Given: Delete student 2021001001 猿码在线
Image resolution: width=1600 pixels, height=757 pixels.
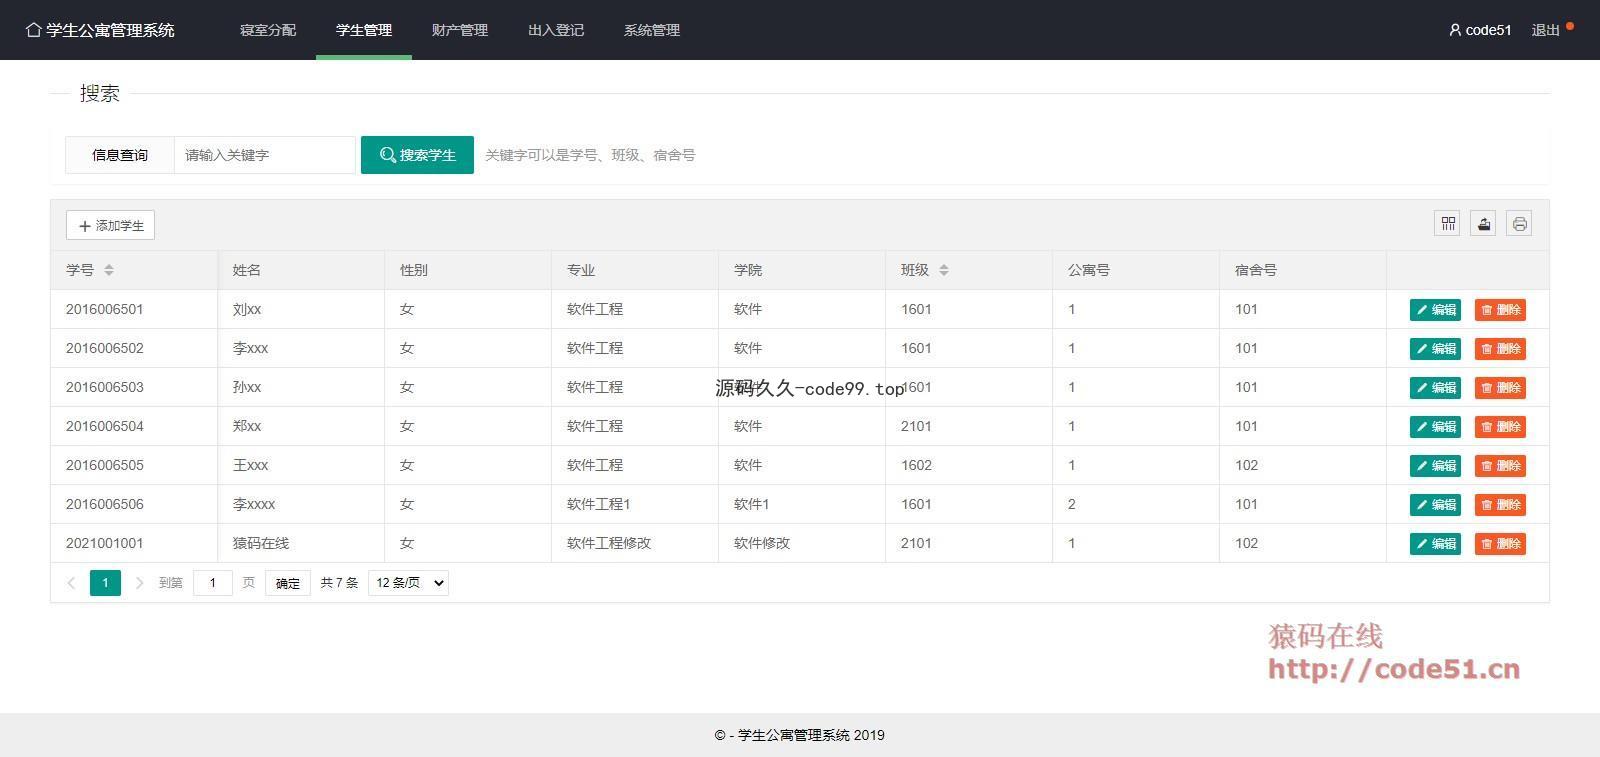Looking at the screenshot, I should (x=1500, y=544).
